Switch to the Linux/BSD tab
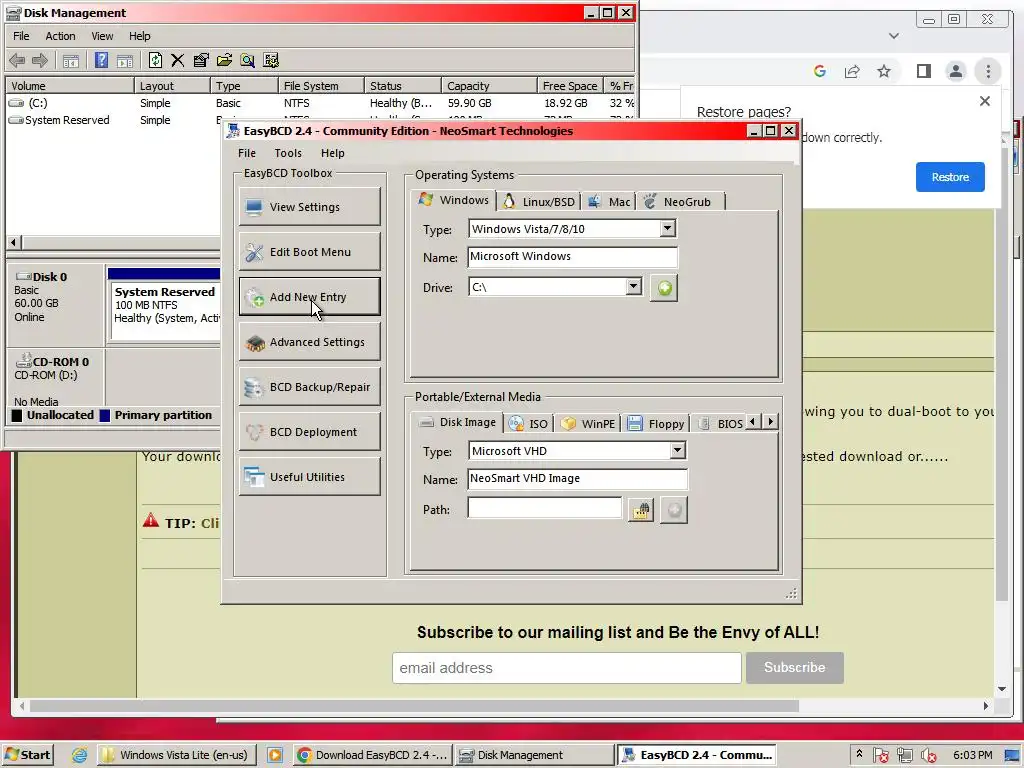 point(539,202)
